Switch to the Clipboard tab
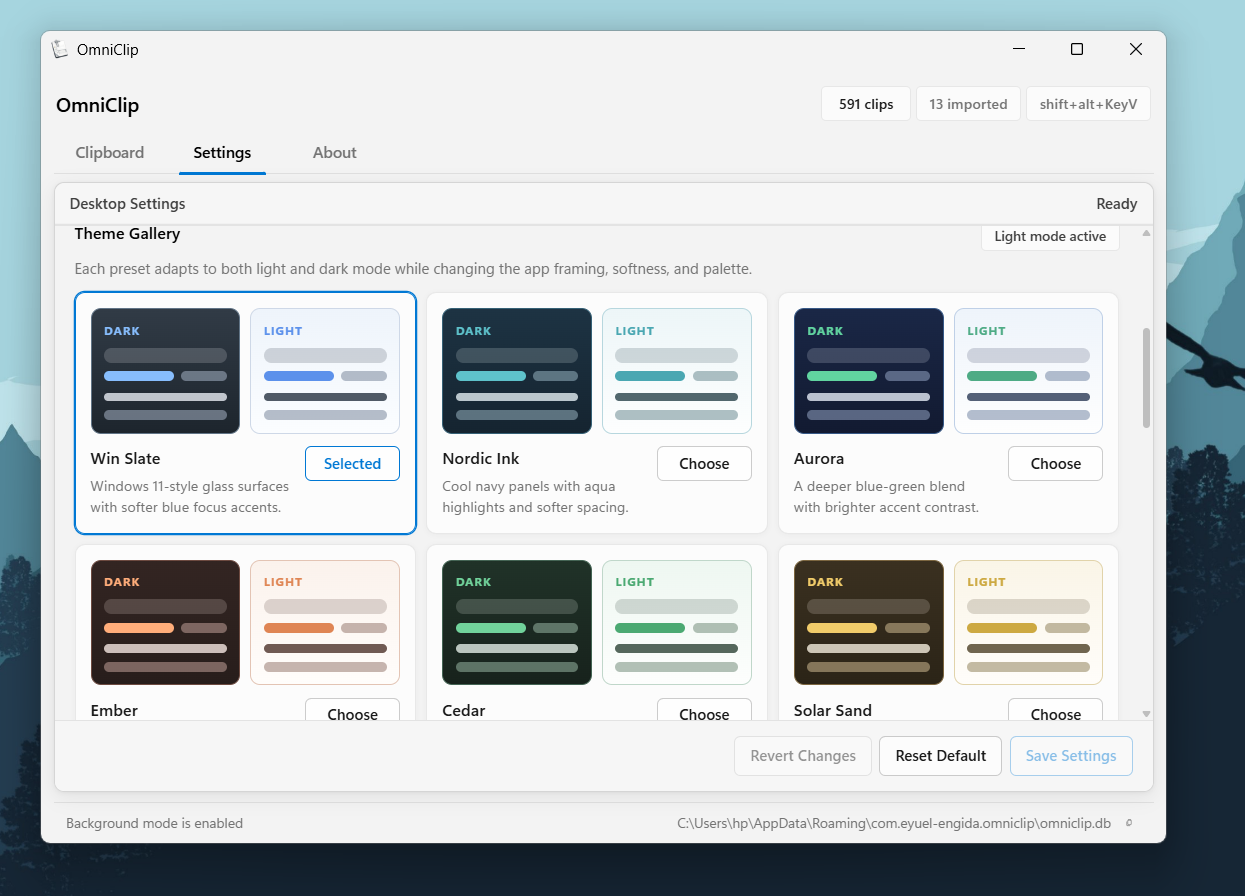This screenshot has width=1245, height=896. tap(110, 153)
